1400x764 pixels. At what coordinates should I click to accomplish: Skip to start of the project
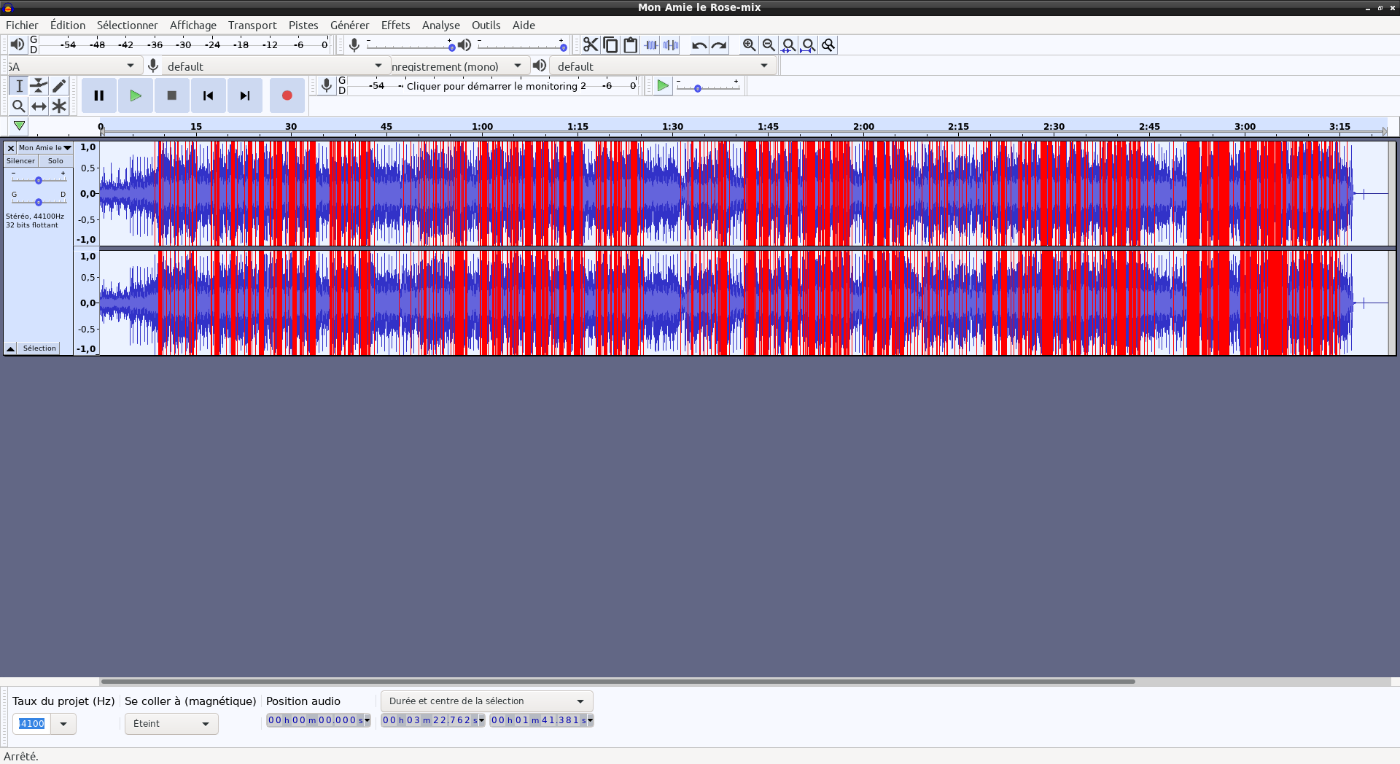tap(208, 96)
